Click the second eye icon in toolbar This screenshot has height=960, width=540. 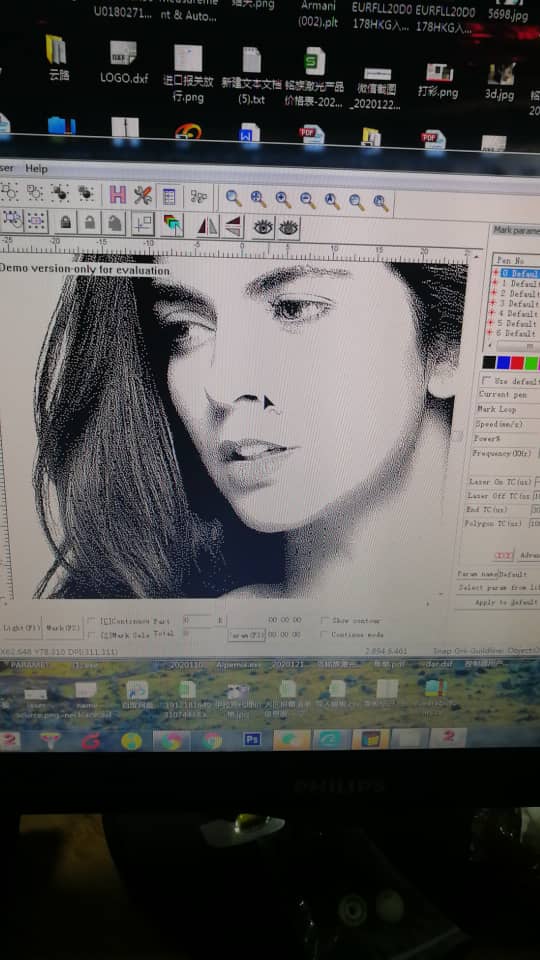click(x=288, y=228)
